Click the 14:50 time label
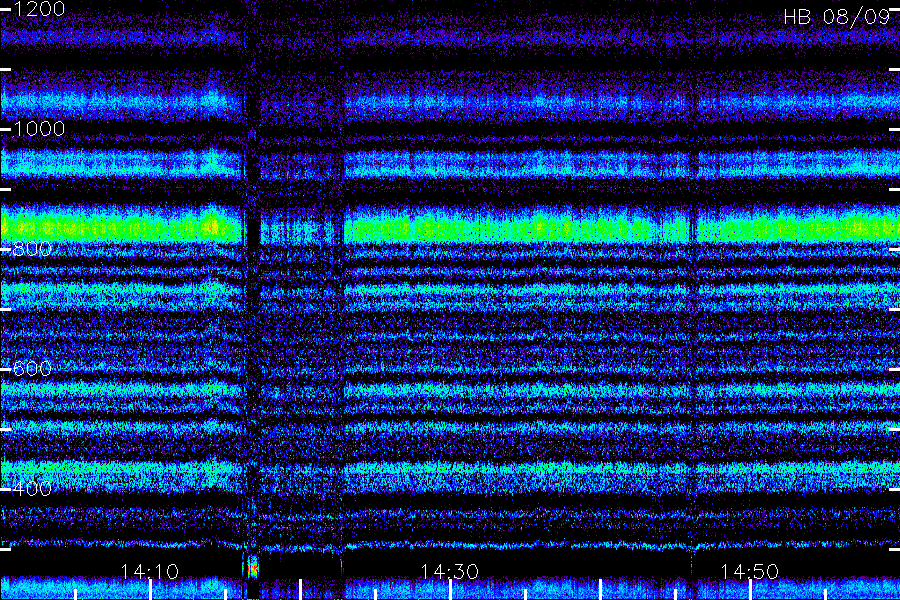Screen dimensions: 900x600 coord(750,571)
